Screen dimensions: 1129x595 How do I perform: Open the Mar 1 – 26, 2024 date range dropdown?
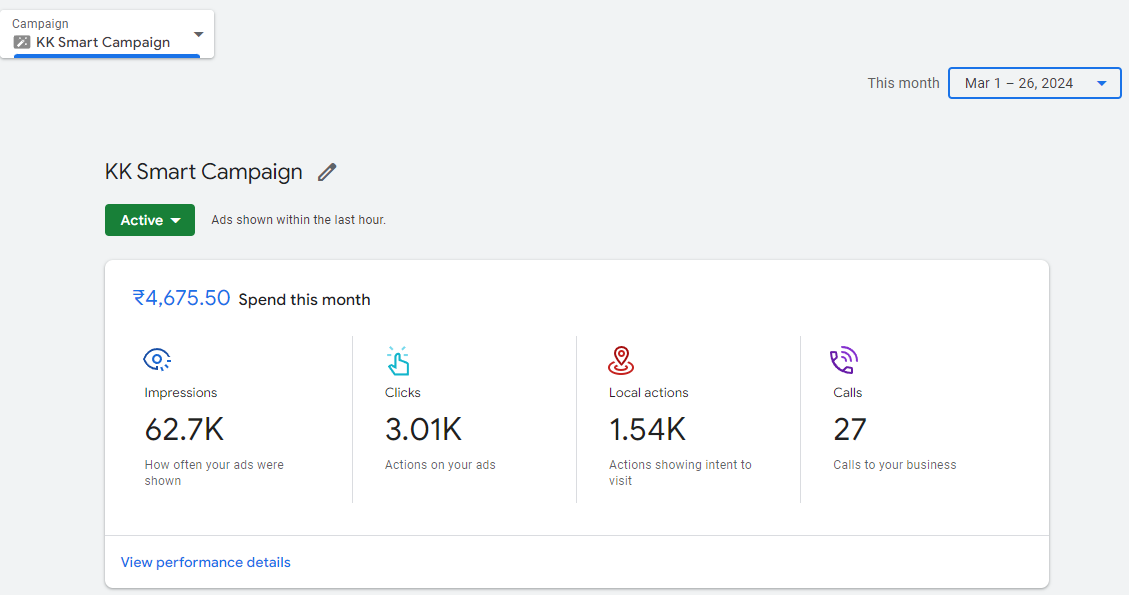coord(1034,83)
